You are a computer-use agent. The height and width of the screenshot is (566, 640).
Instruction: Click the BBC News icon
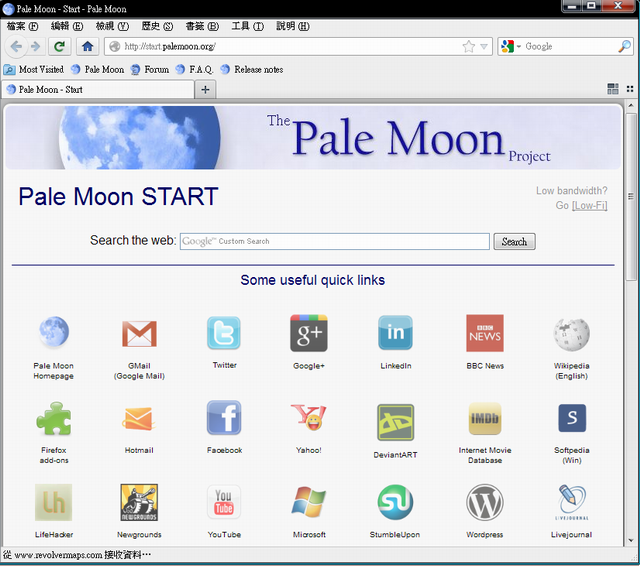[x=484, y=333]
